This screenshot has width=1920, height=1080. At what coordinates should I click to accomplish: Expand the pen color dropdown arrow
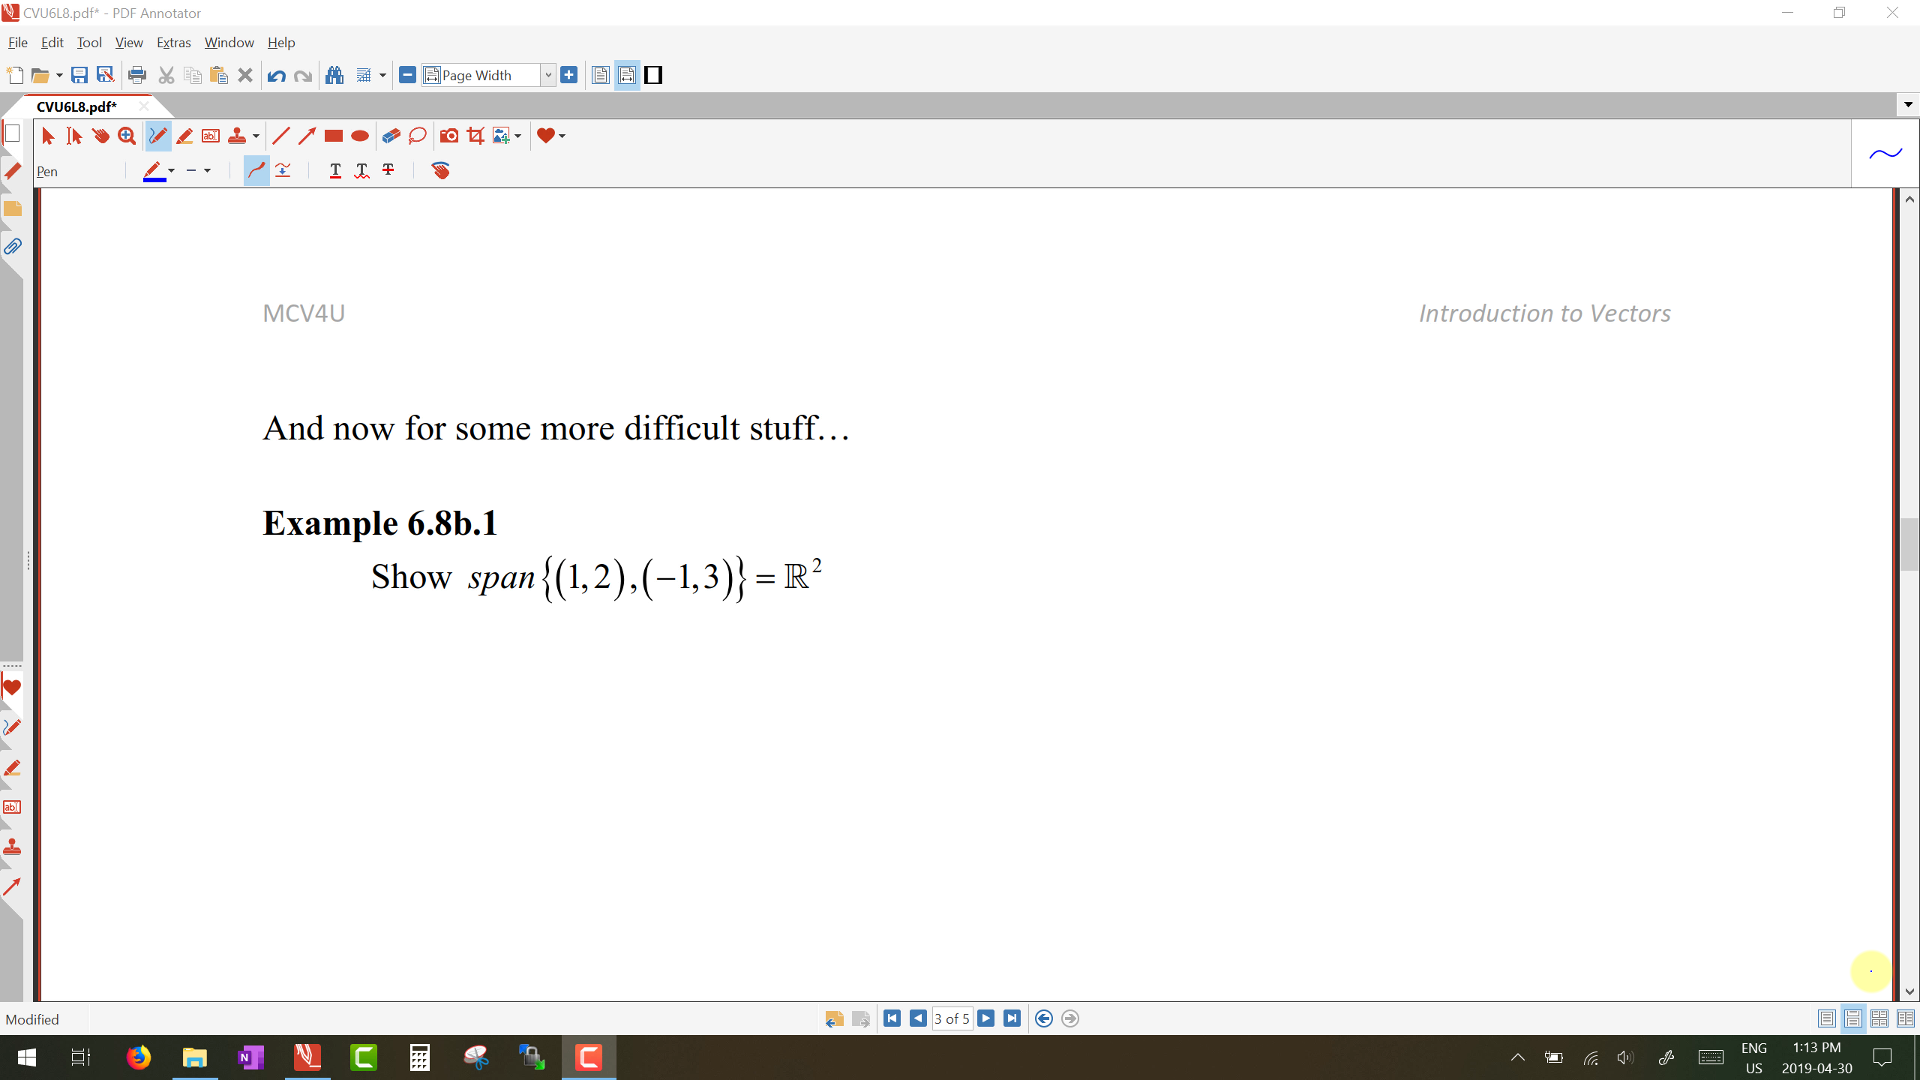[172, 171]
